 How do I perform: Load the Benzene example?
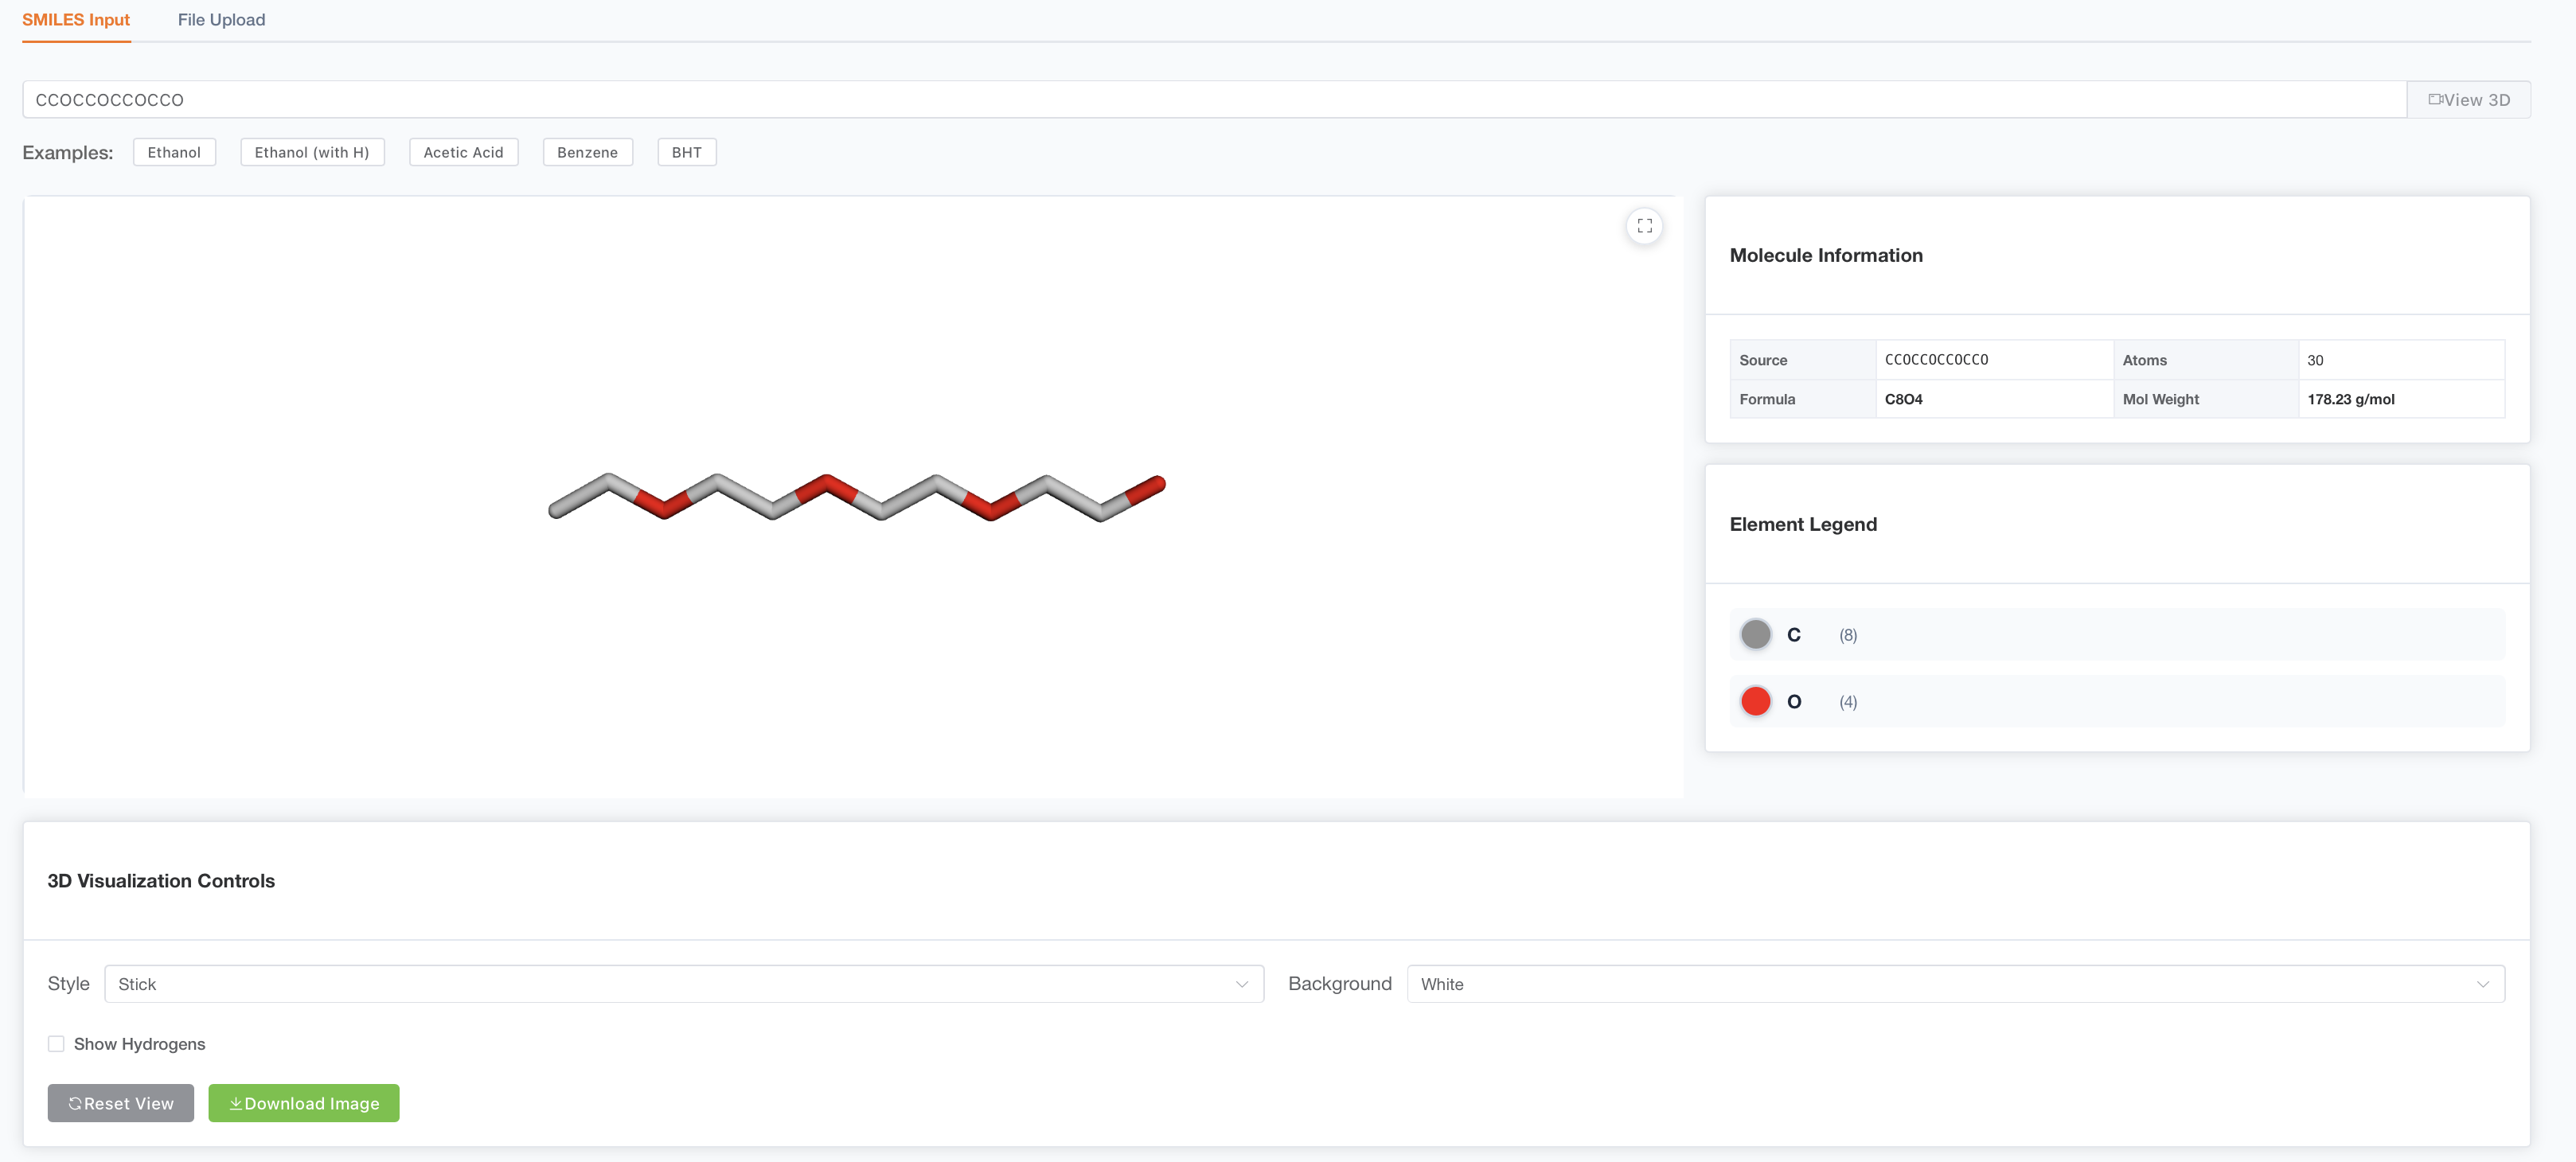[x=587, y=152]
